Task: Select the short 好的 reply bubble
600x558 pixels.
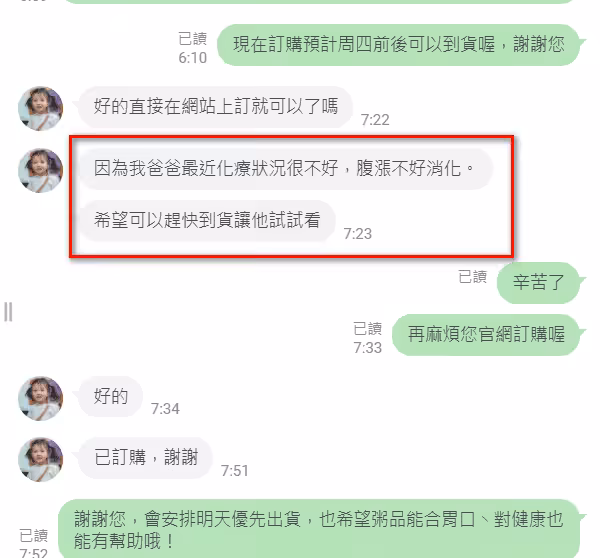Action: click(110, 396)
